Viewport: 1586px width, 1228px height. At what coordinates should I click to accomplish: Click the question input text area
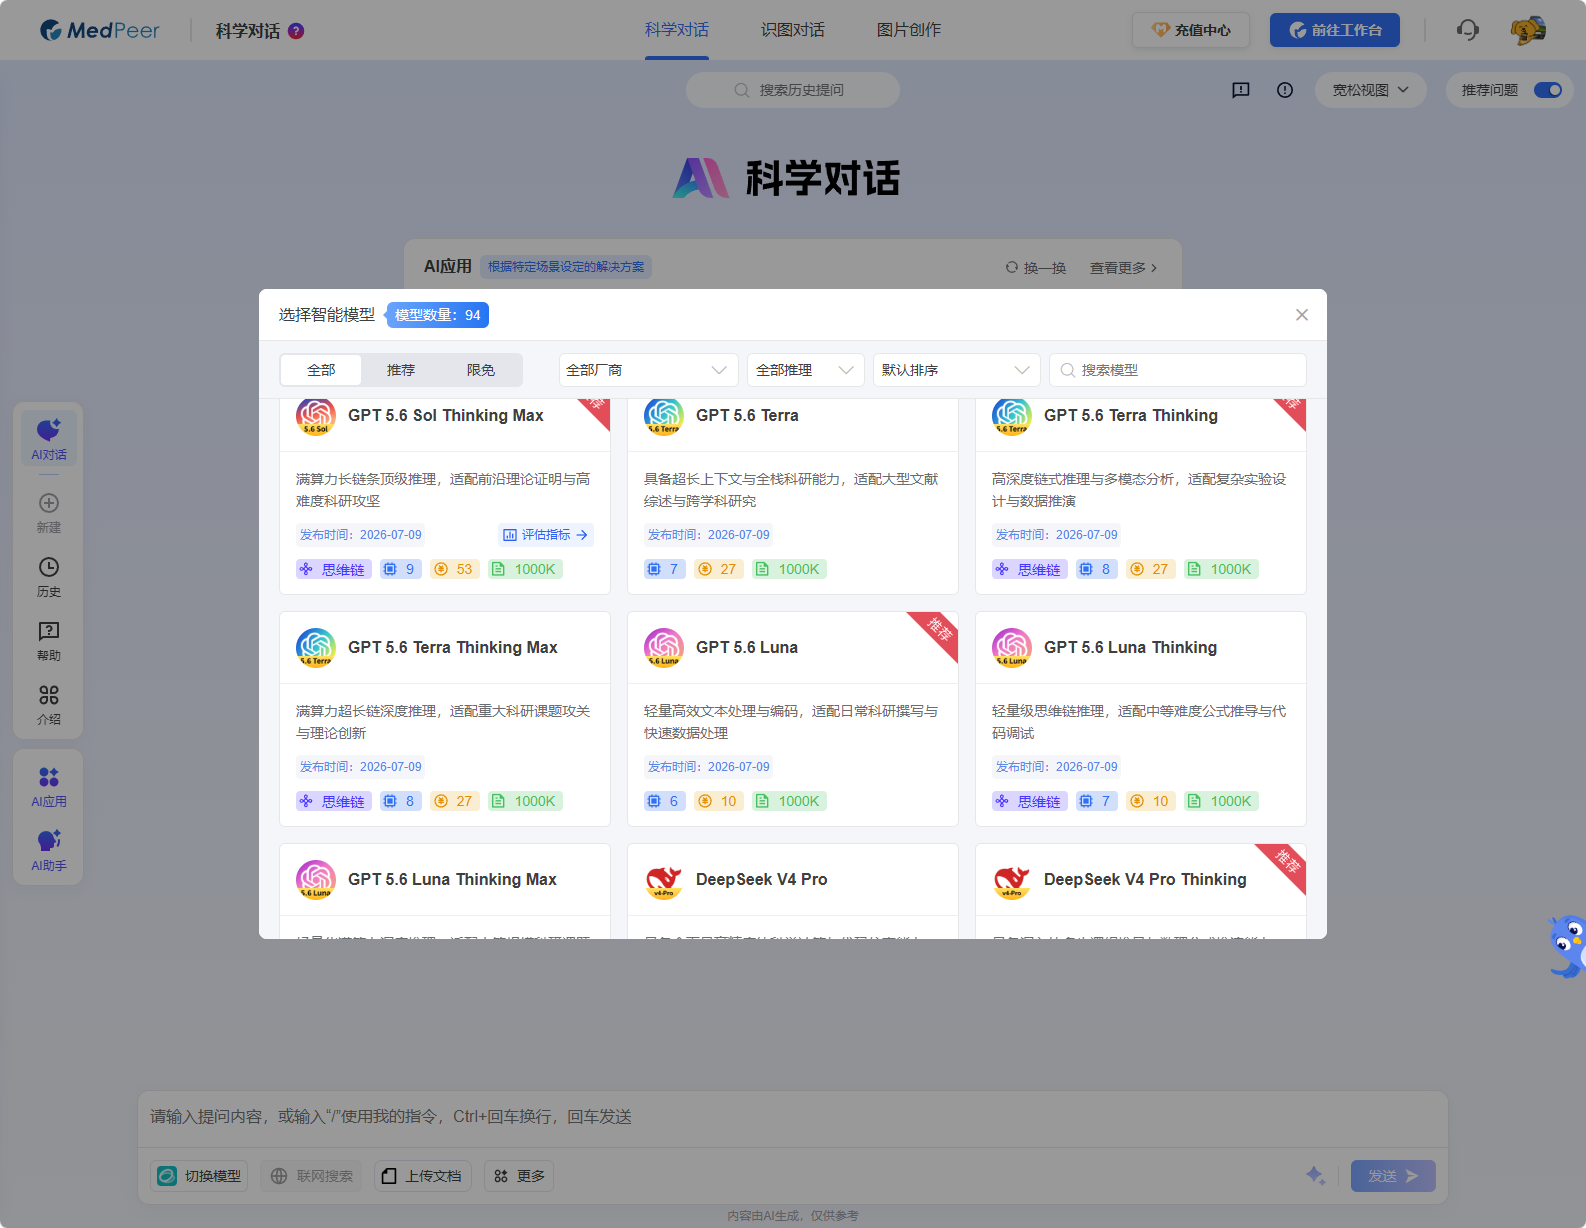coord(793,1117)
